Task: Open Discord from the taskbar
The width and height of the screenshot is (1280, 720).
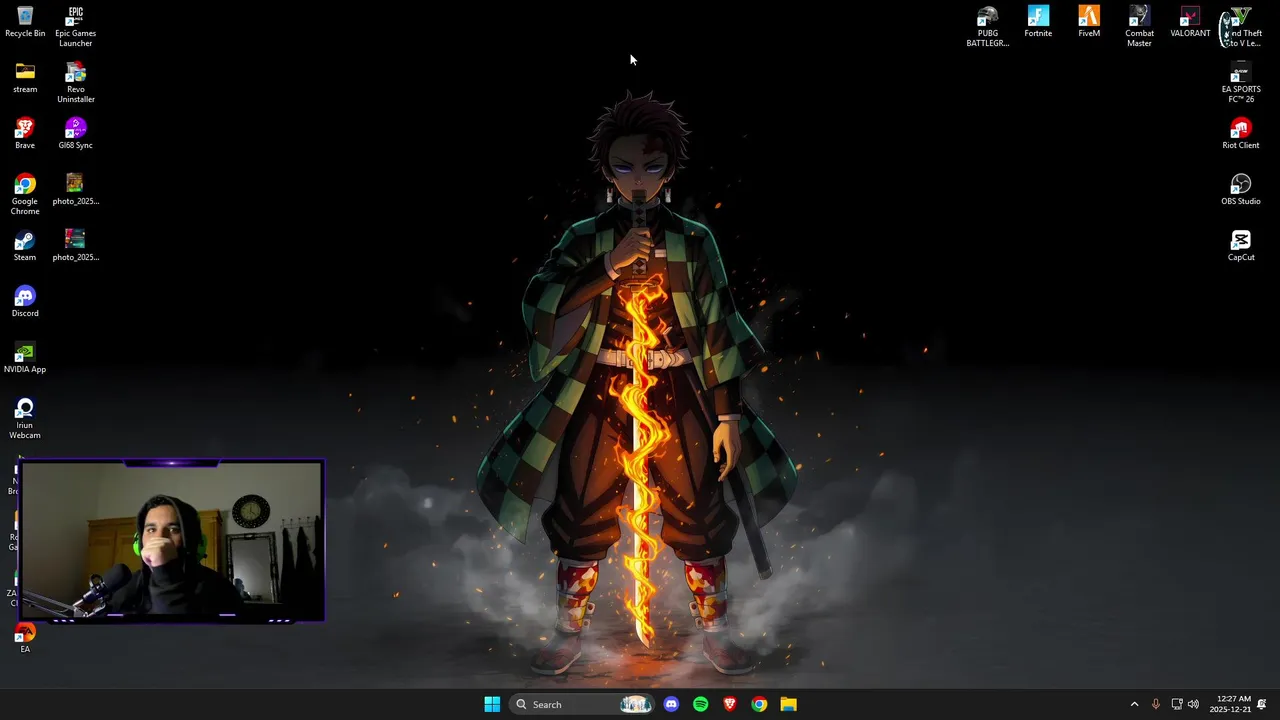Action: click(671, 704)
